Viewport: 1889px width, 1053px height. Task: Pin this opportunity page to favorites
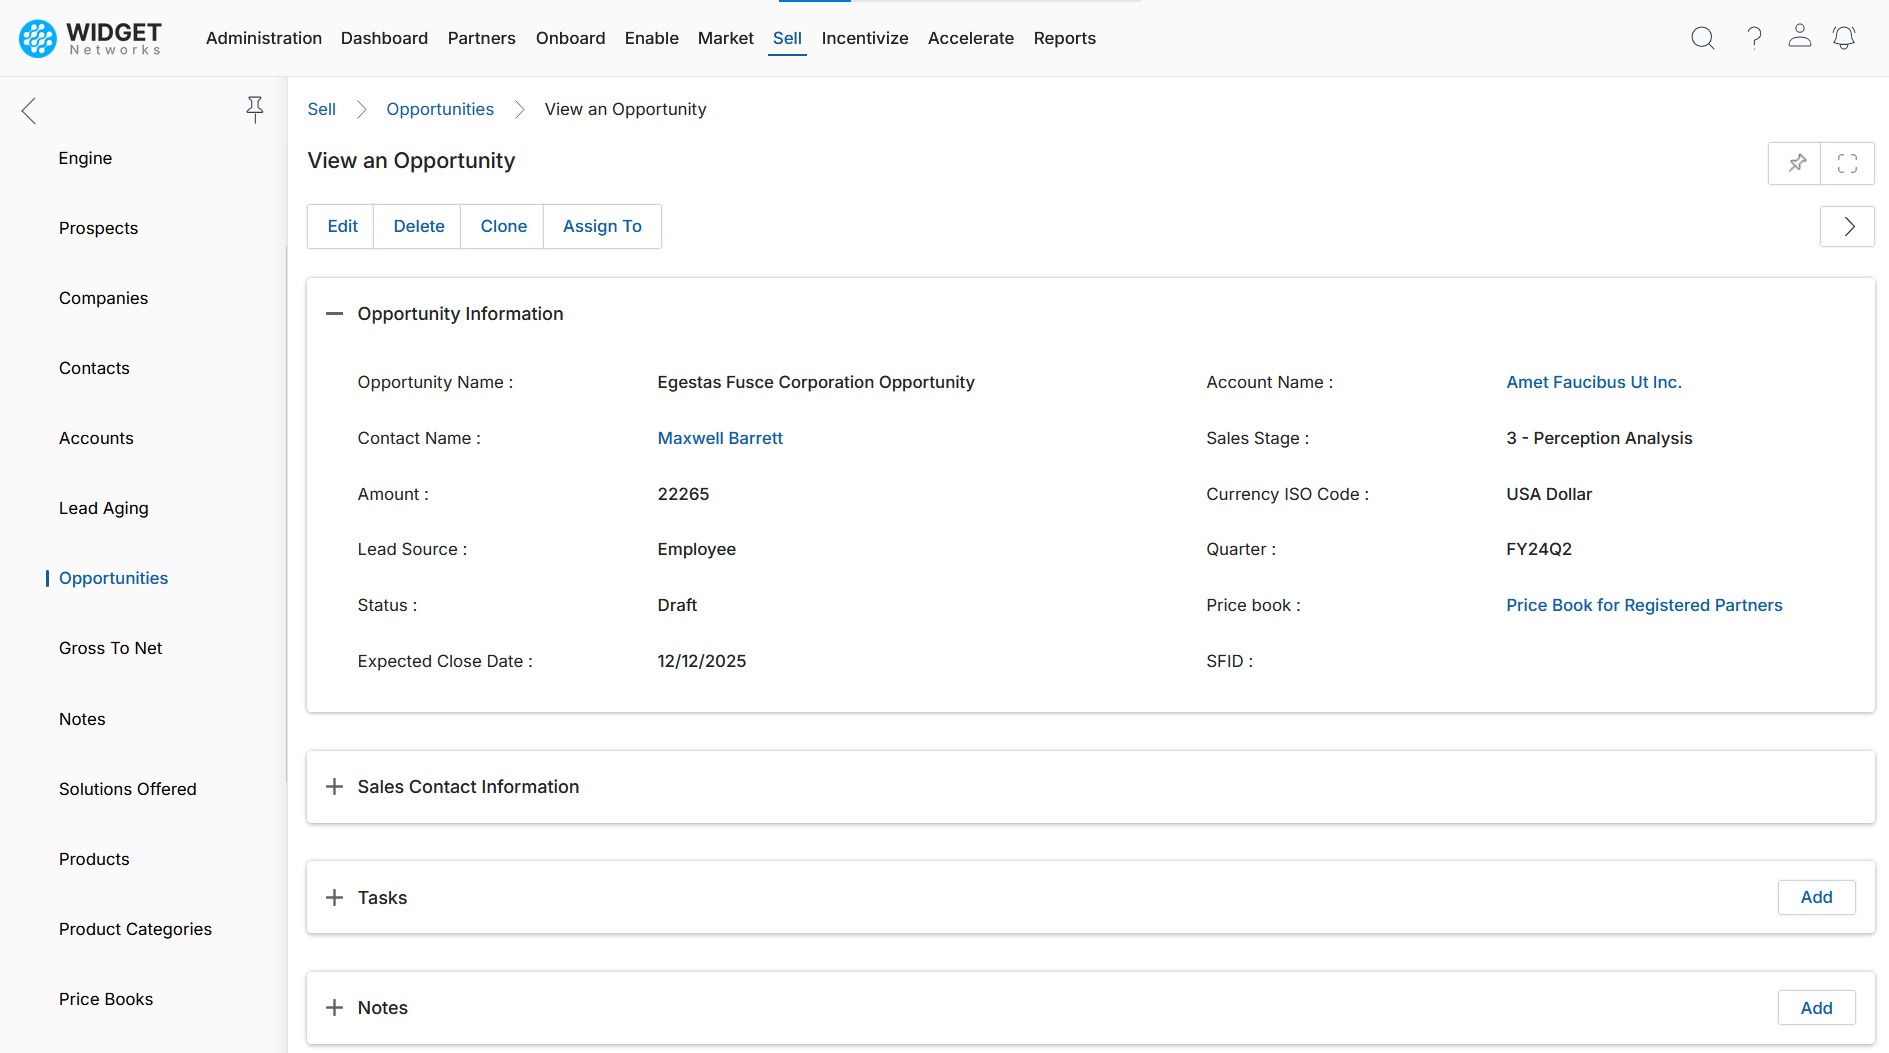click(x=1796, y=163)
